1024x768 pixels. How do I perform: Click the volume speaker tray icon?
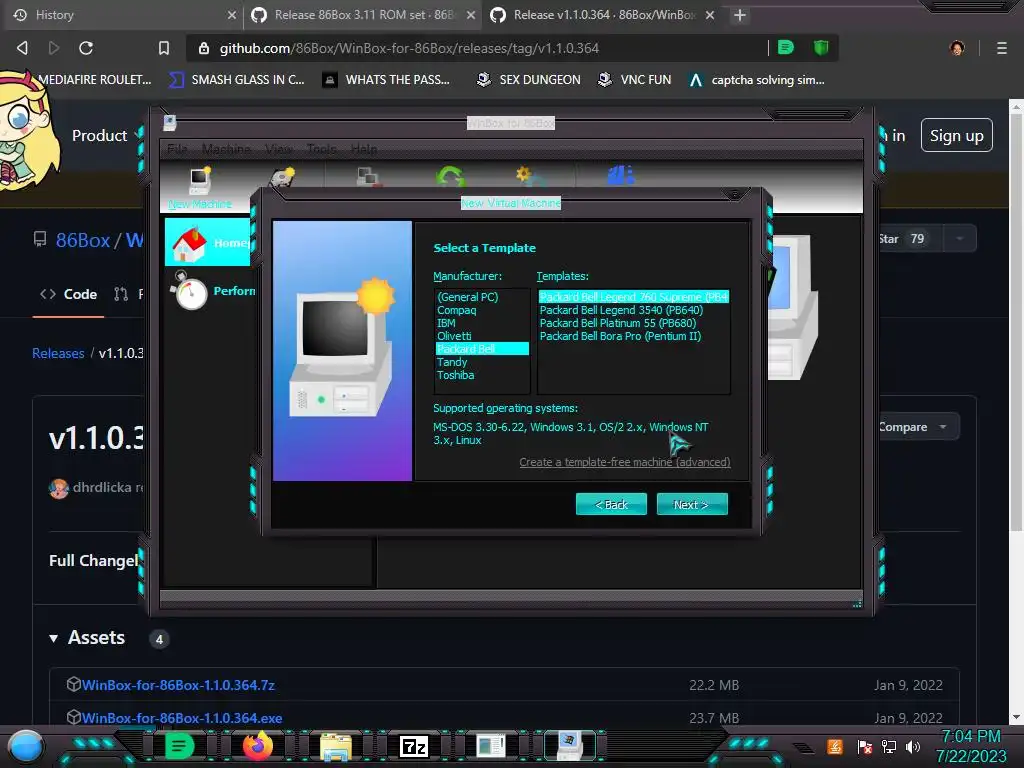[x=913, y=746]
